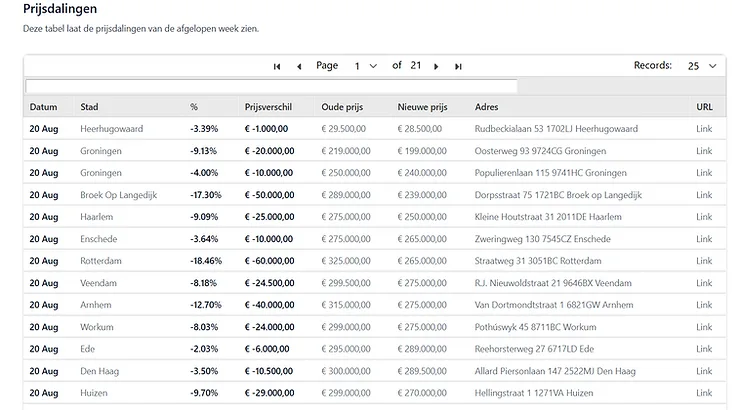Sort by the Datum column header
Viewport: 740px width, 410px height.
point(43,107)
